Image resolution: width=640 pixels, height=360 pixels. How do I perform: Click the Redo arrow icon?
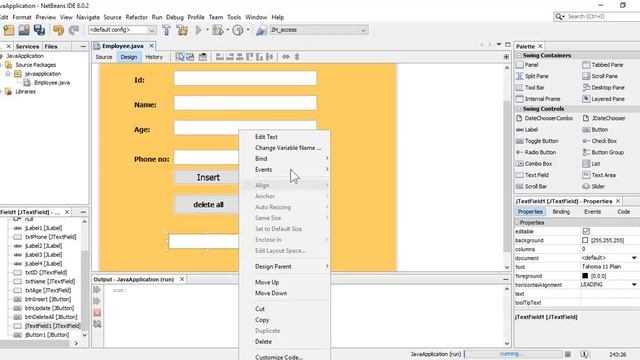click(x=73, y=30)
